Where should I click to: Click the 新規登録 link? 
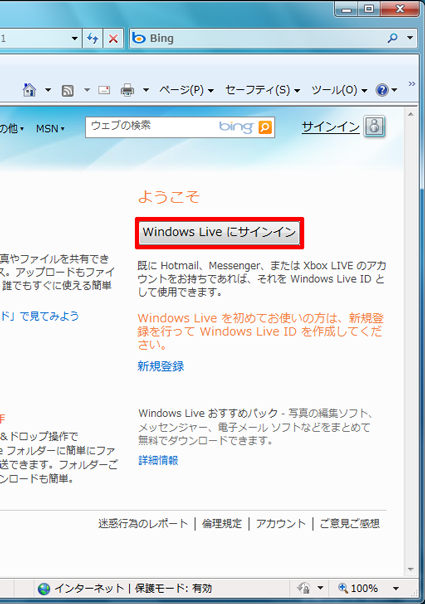[x=161, y=366]
